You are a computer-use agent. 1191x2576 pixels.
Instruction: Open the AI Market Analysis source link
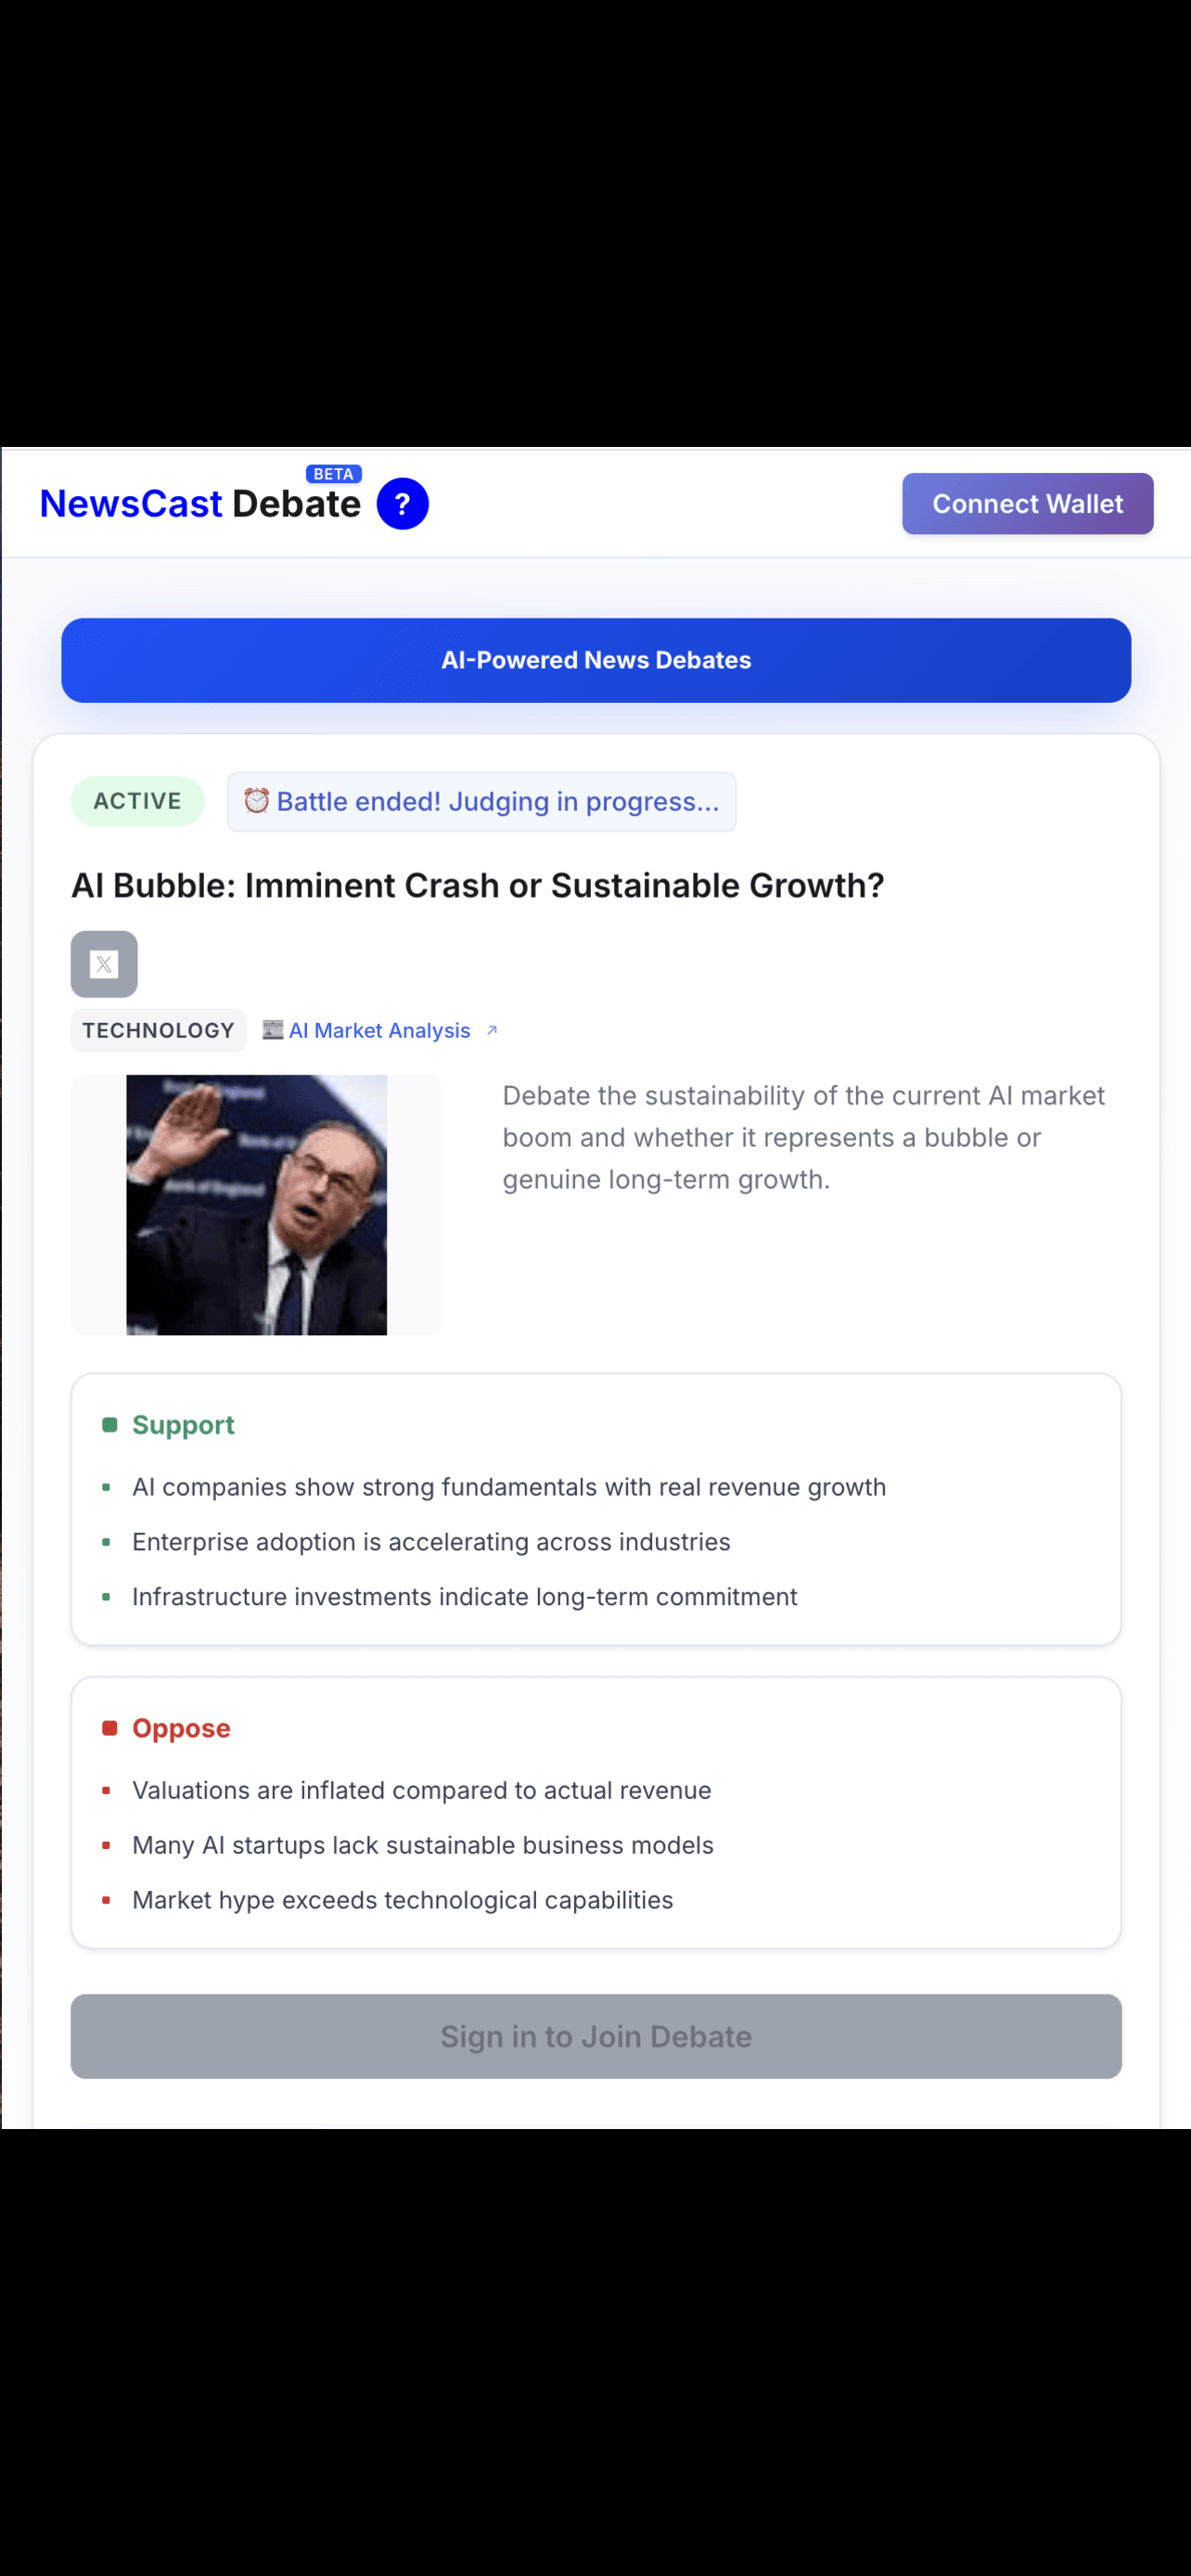point(379,1030)
